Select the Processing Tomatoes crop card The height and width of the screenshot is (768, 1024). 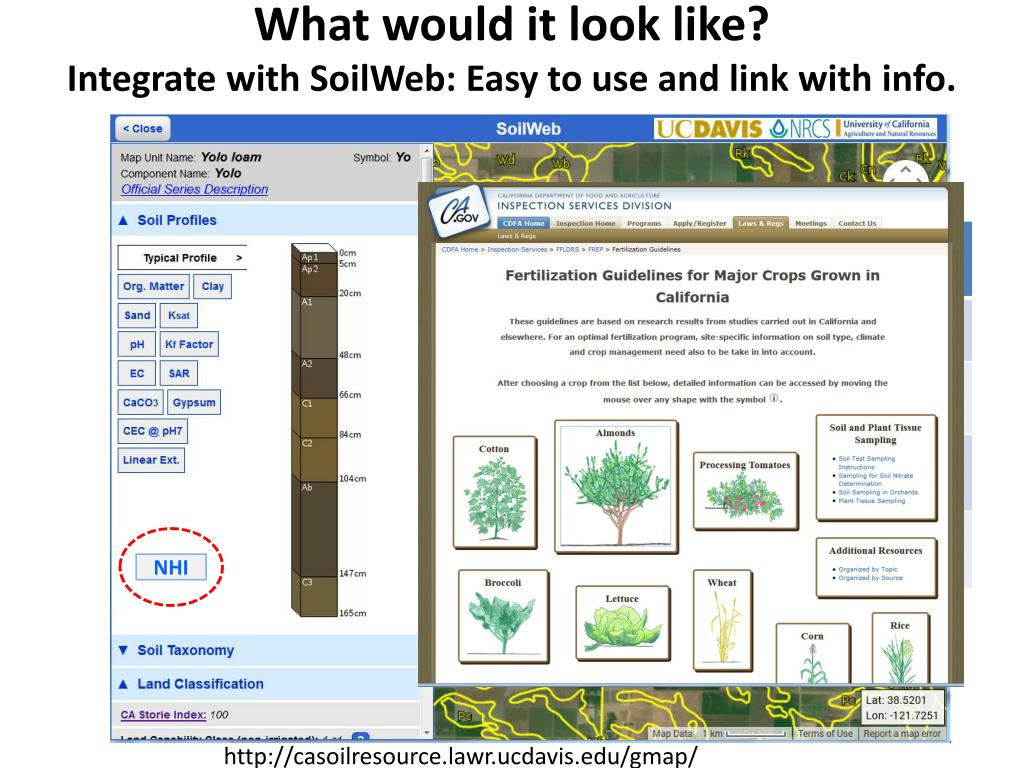click(x=745, y=490)
